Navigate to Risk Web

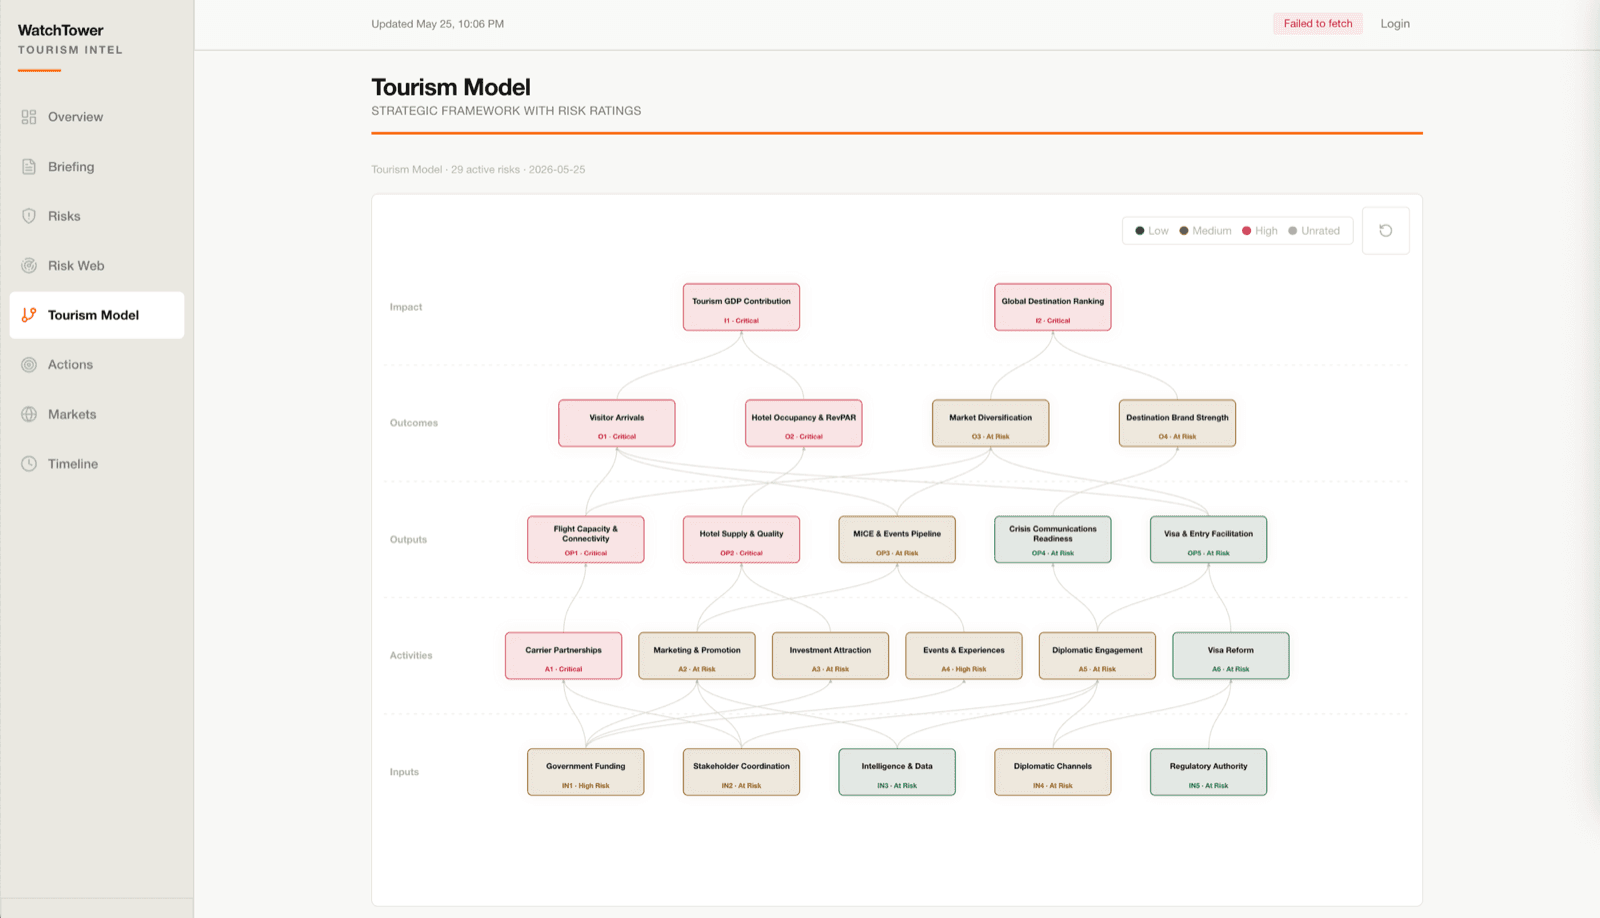[x=97, y=266]
